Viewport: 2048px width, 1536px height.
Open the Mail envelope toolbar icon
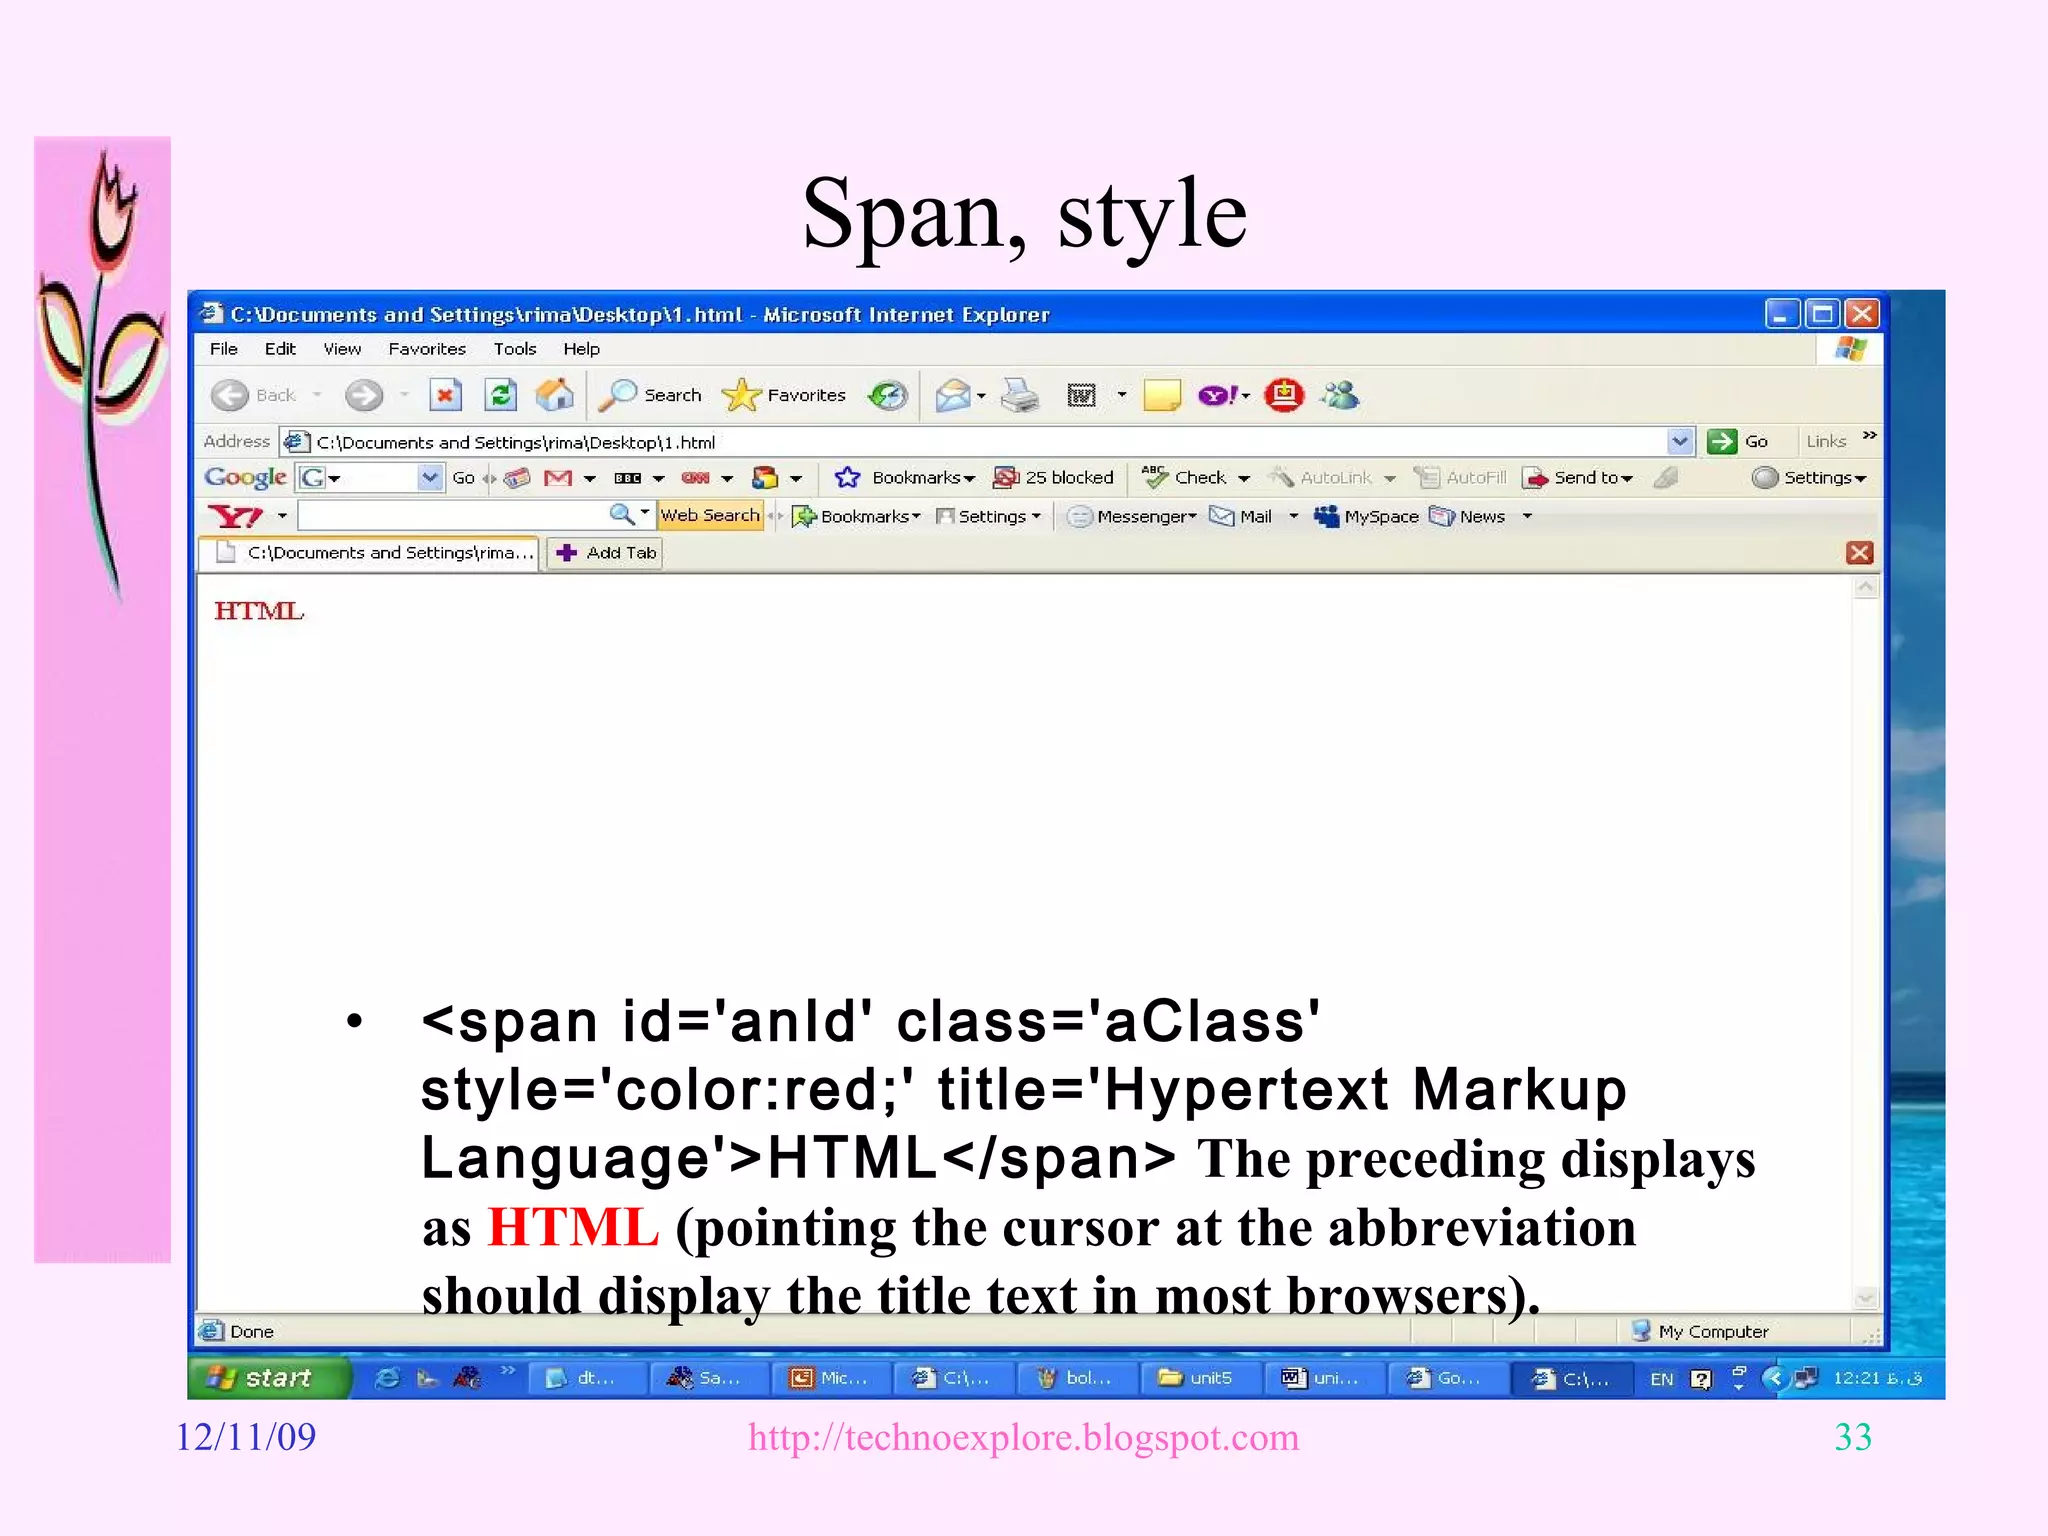tap(953, 396)
